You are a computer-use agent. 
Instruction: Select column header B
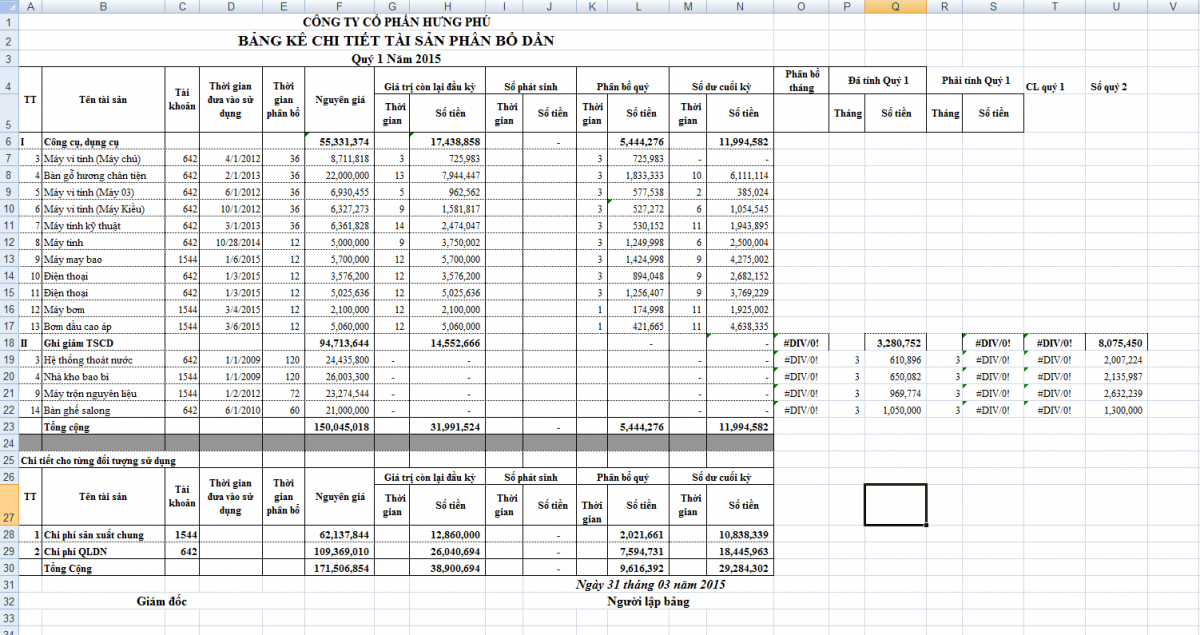pyautogui.click(x=104, y=6)
